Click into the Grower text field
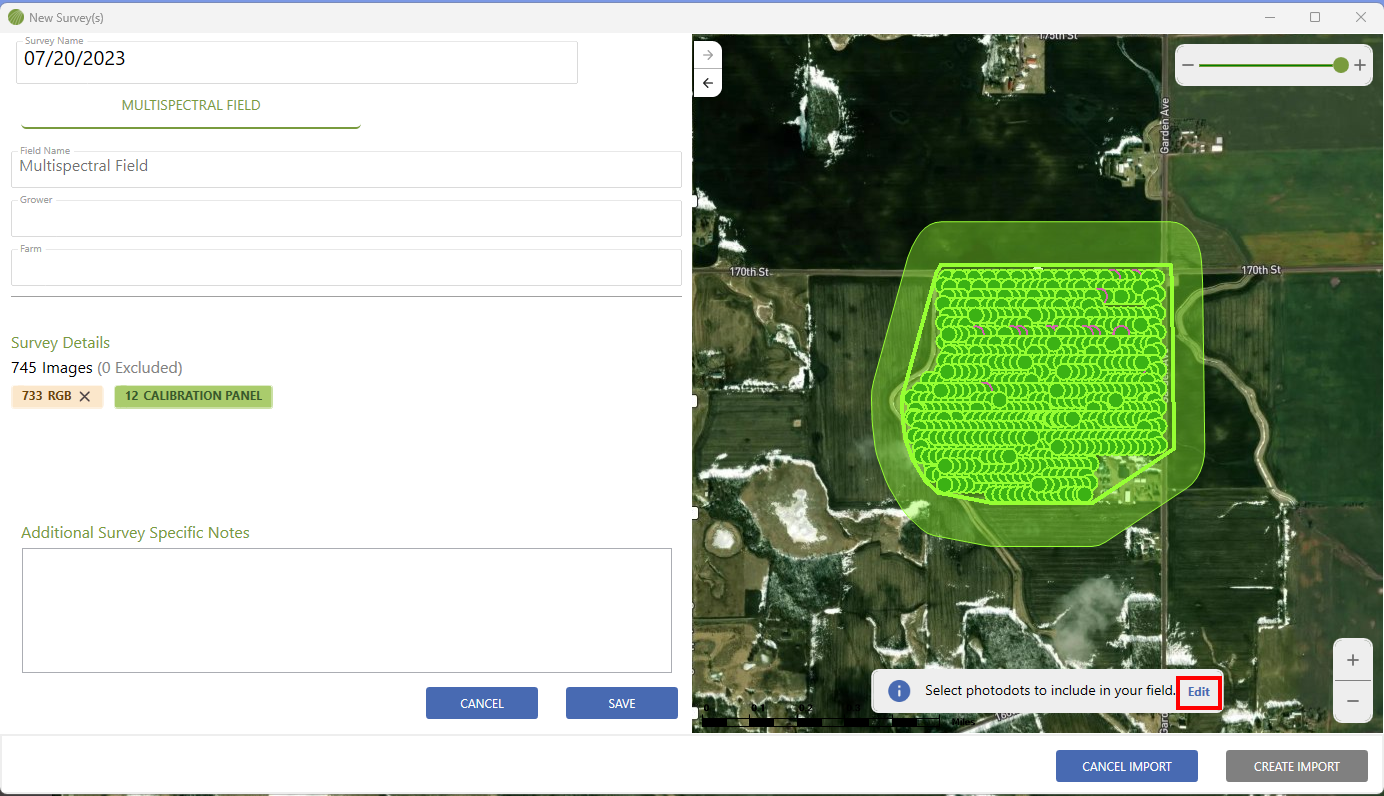Screen dimensions: 1384x796 click(346, 218)
